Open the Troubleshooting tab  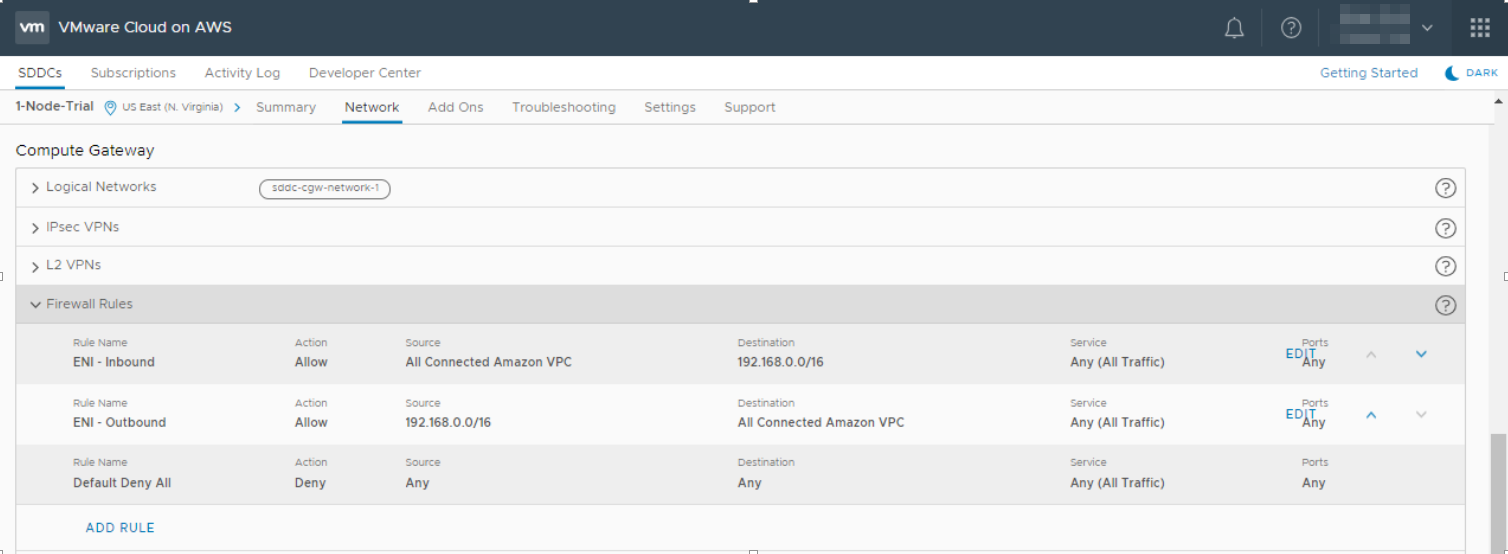564,107
